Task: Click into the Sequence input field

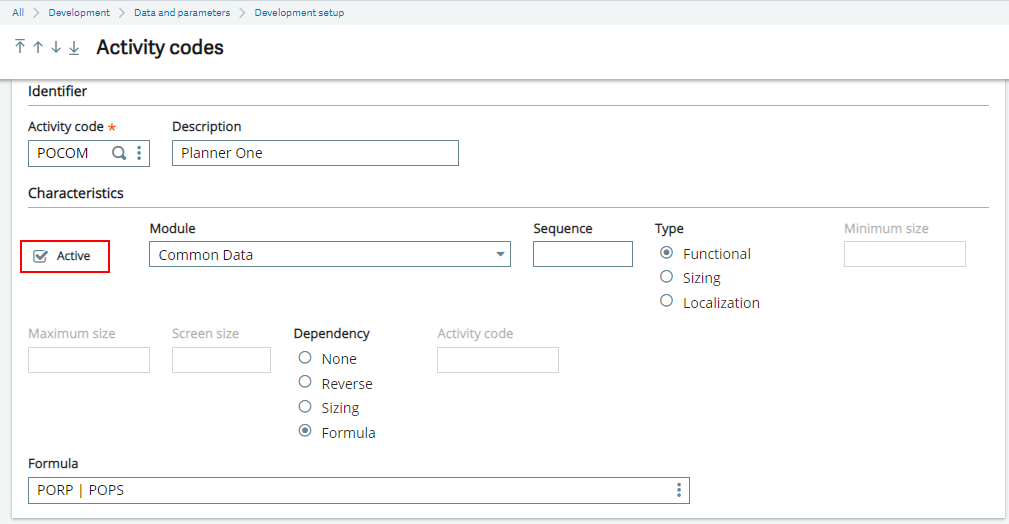Action: pos(582,255)
